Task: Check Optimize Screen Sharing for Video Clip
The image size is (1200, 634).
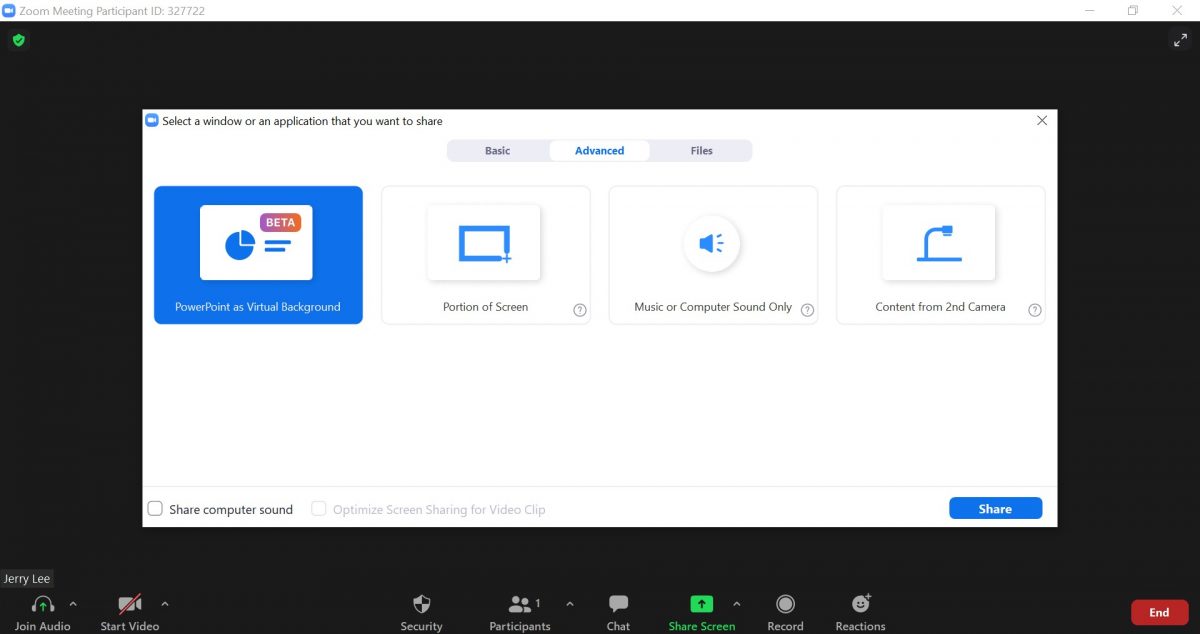Action: click(319, 509)
